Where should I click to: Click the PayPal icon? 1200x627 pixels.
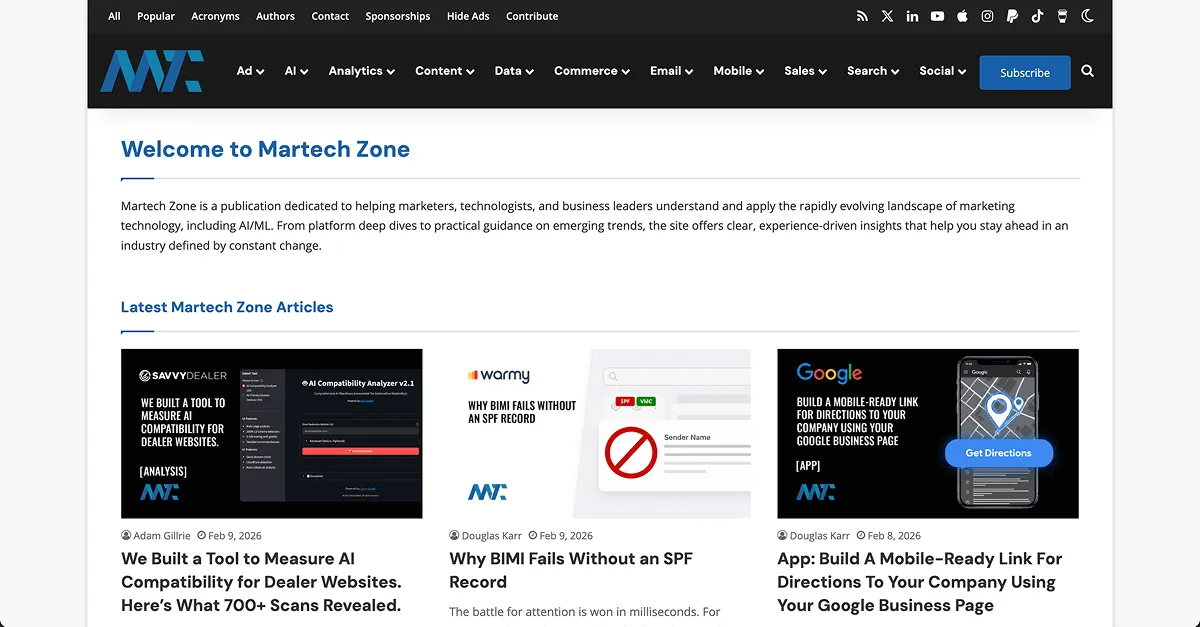(x=1012, y=16)
